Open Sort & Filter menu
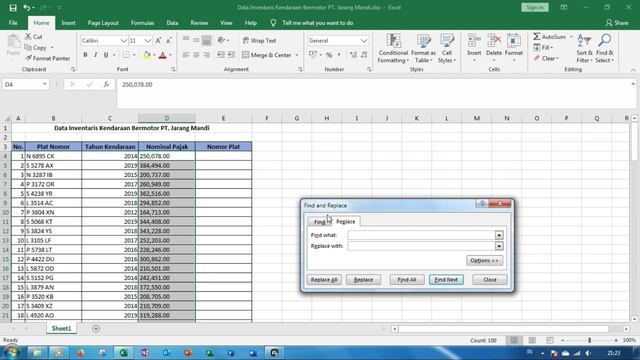The width and height of the screenshot is (640, 360). click(x=584, y=49)
